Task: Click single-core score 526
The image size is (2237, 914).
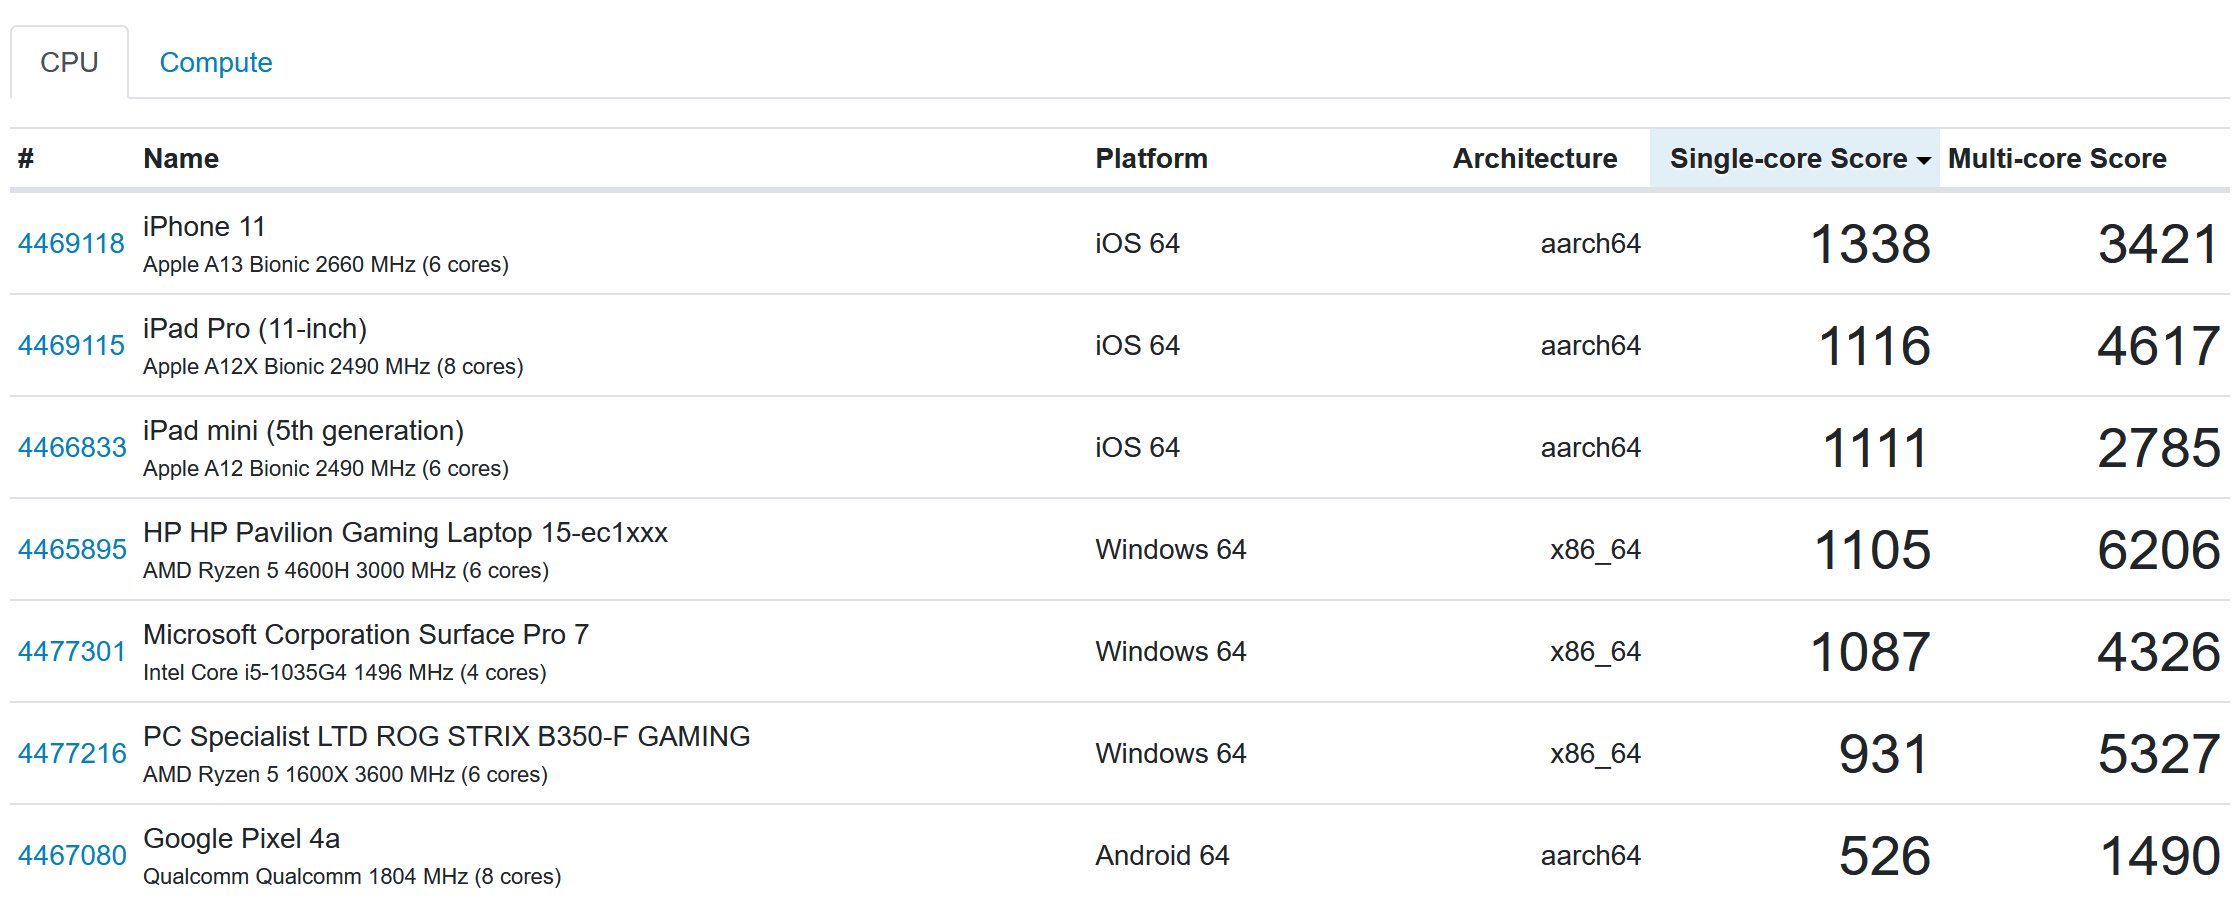Action: [x=1884, y=856]
